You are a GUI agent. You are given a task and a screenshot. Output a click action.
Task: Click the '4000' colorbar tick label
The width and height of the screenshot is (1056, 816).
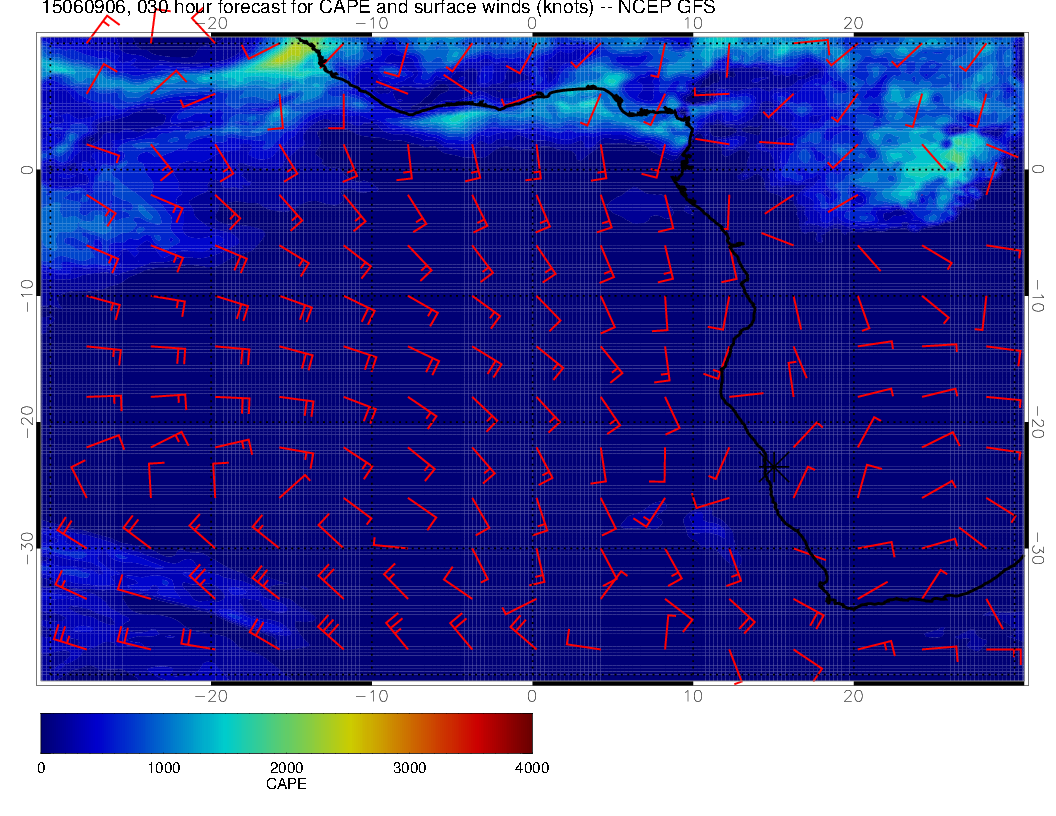(x=532, y=768)
